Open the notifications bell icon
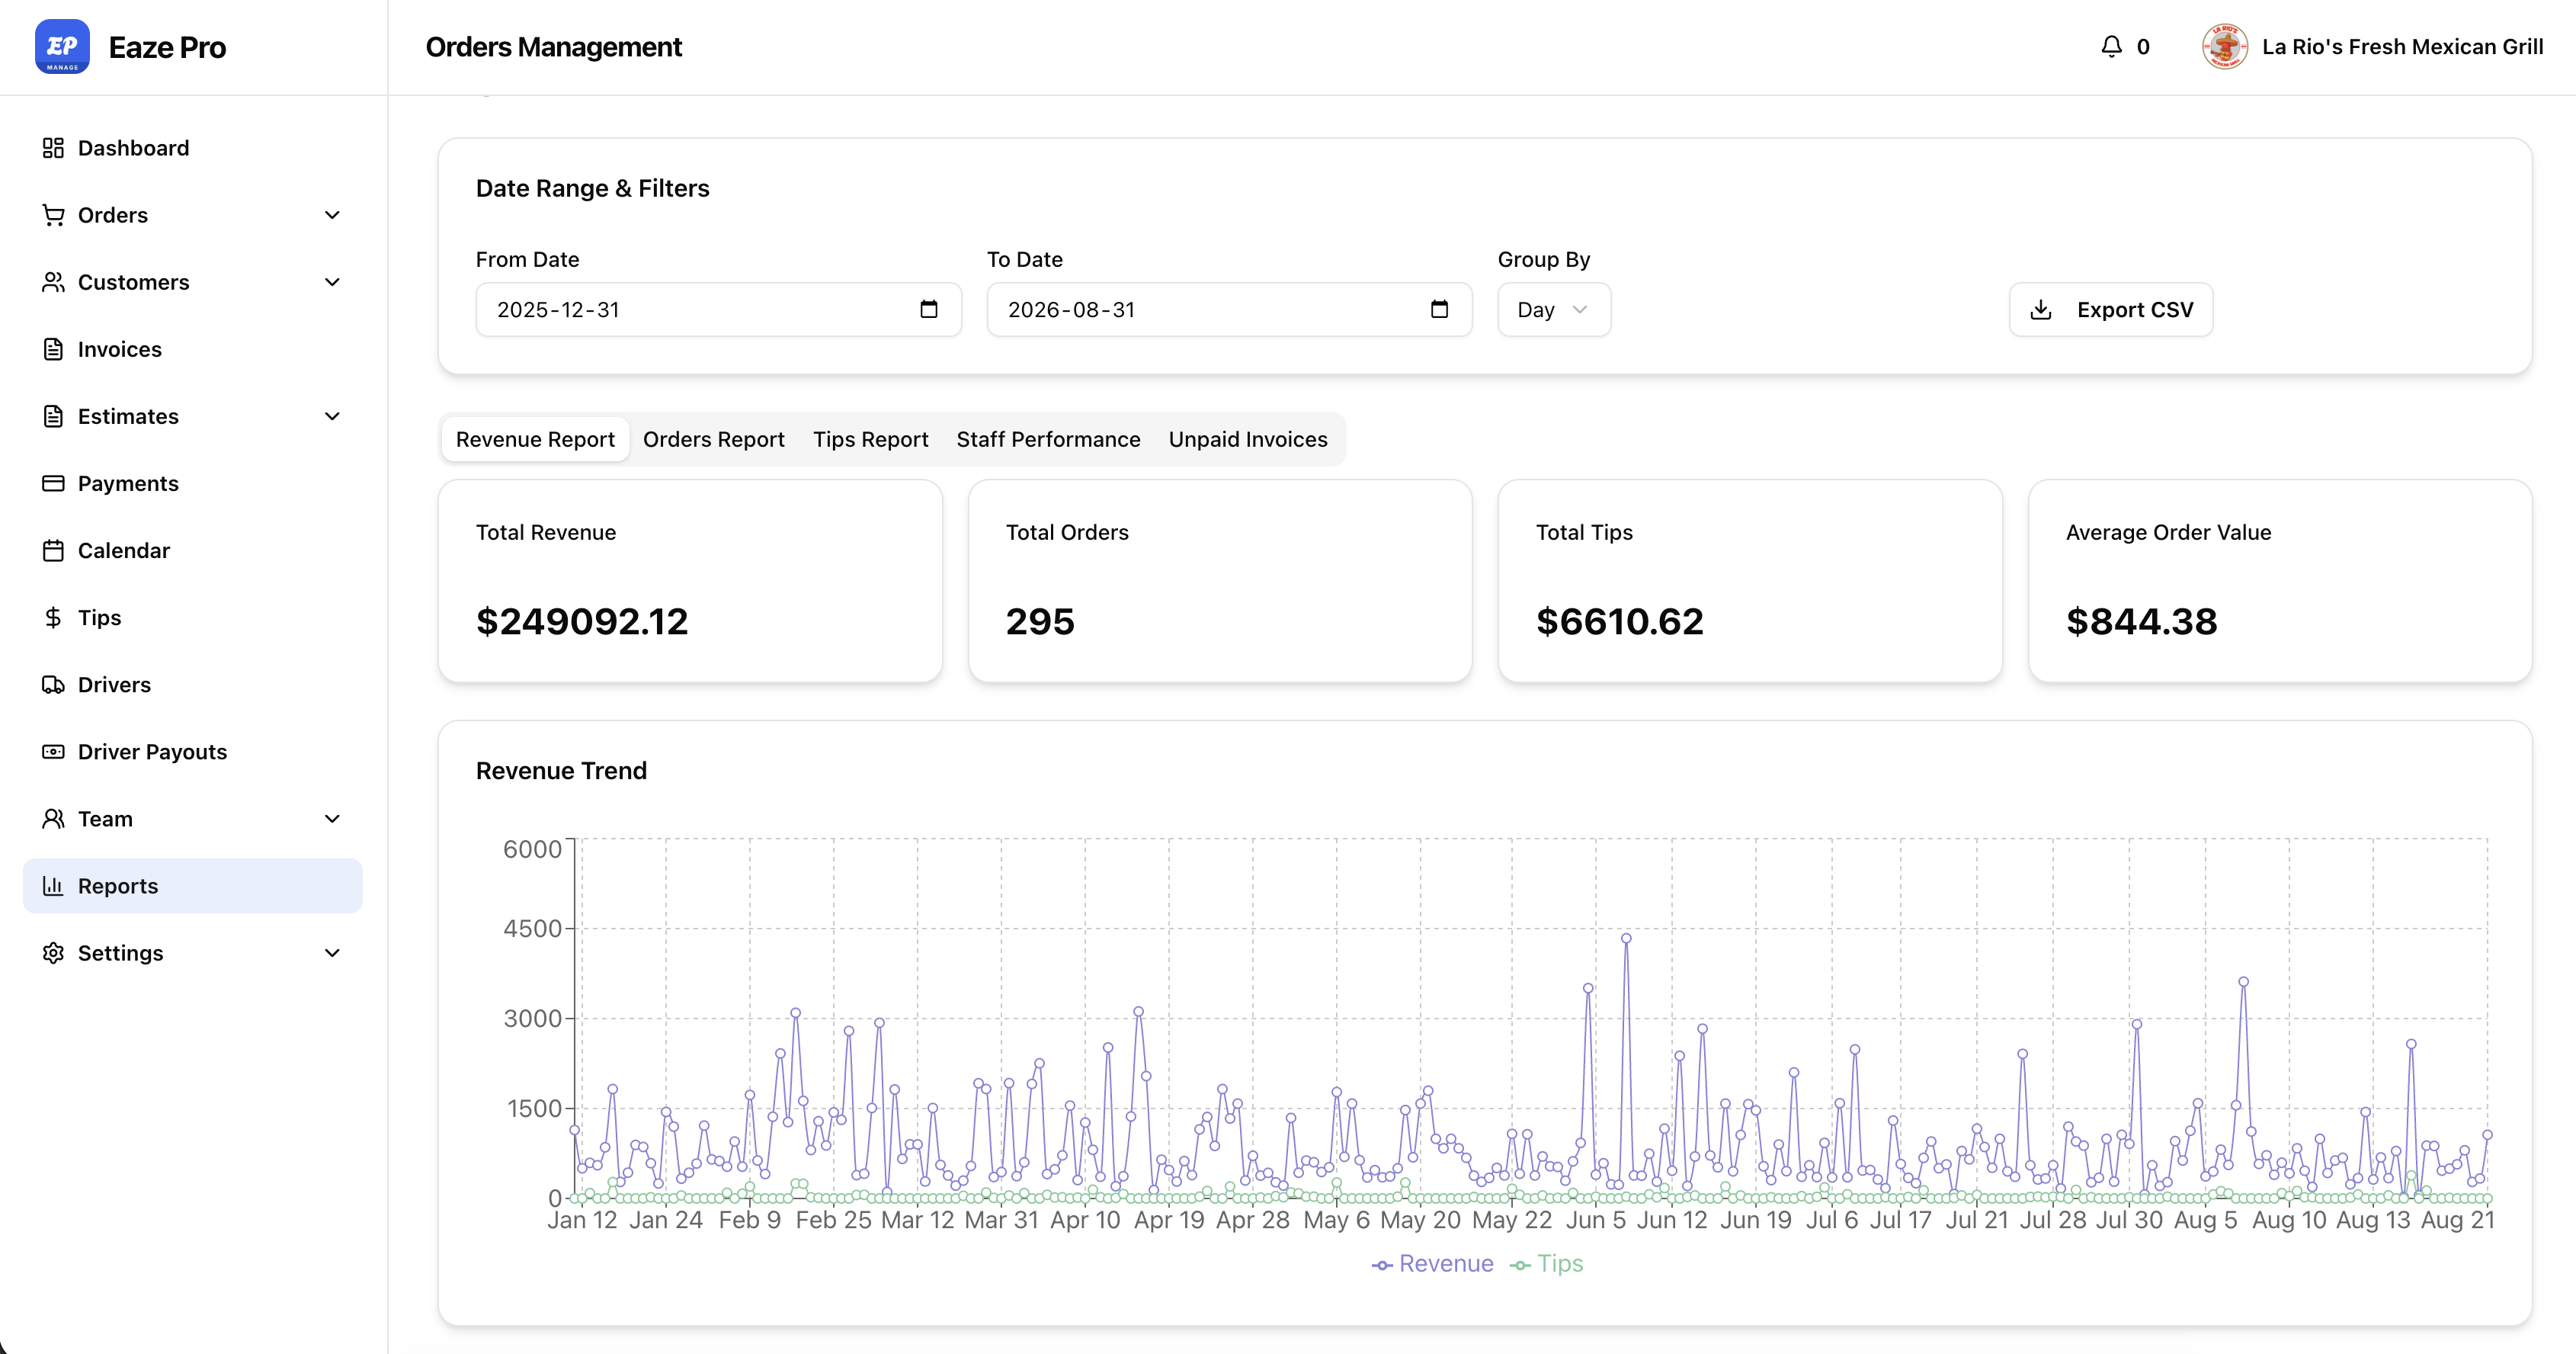The height and width of the screenshot is (1354, 2576). coord(2111,47)
